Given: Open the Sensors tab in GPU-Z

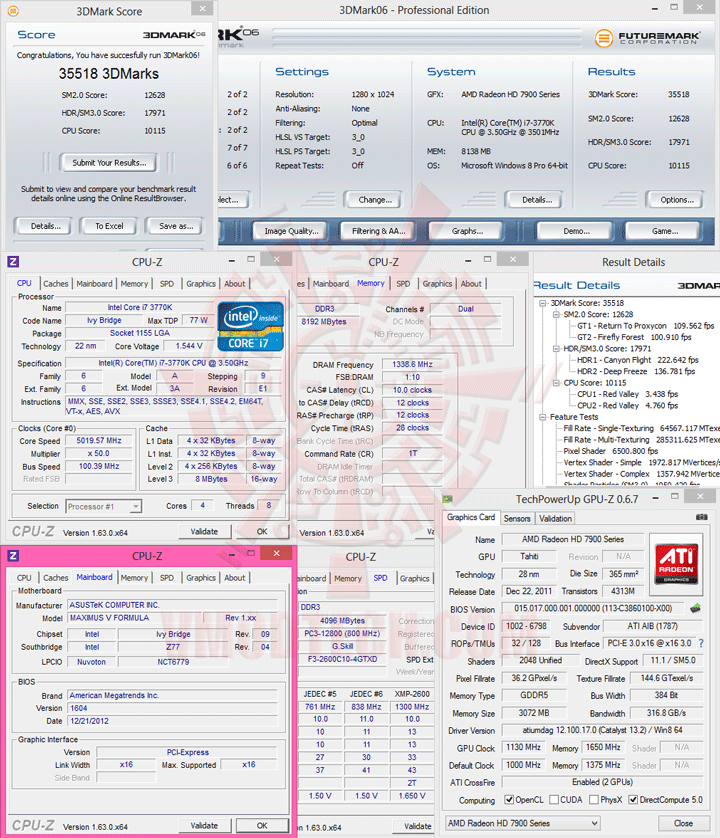Looking at the screenshot, I should pos(517,518).
